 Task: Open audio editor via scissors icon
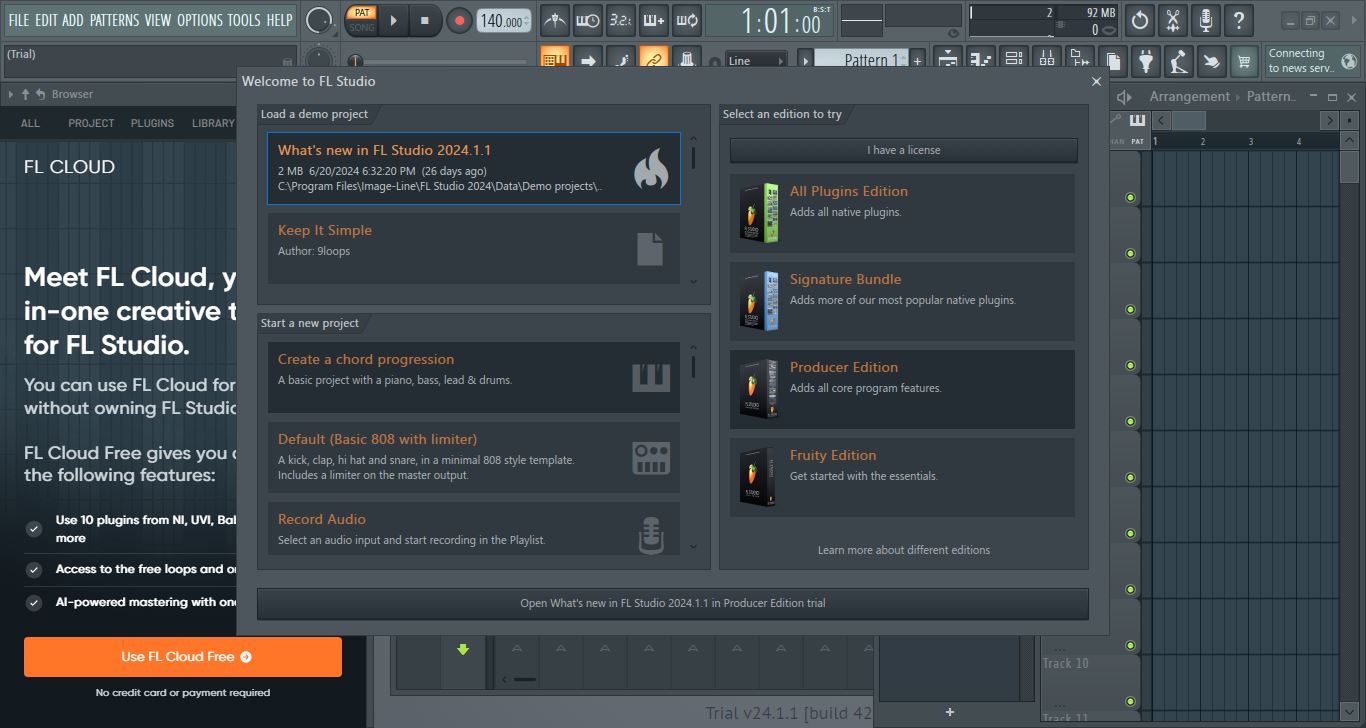pos(1174,20)
